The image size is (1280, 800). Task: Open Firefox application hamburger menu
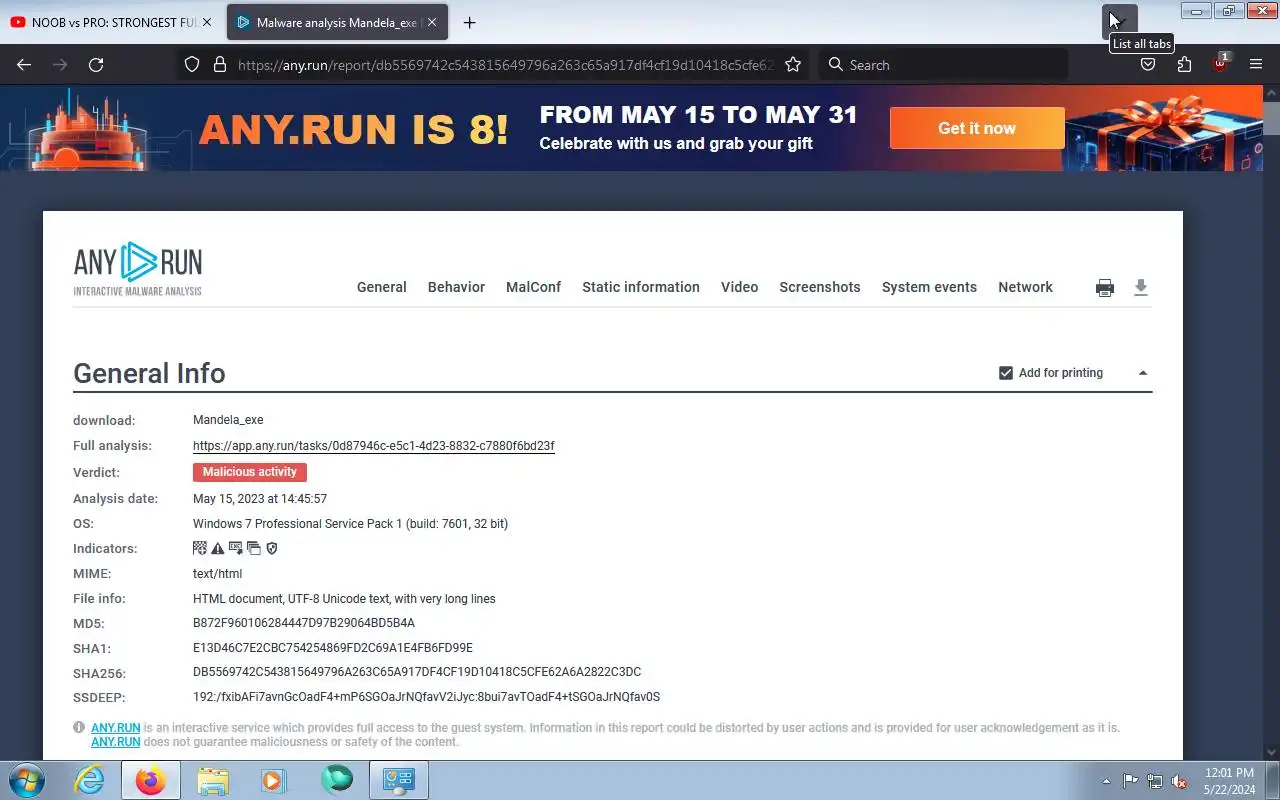[x=1256, y=65]
